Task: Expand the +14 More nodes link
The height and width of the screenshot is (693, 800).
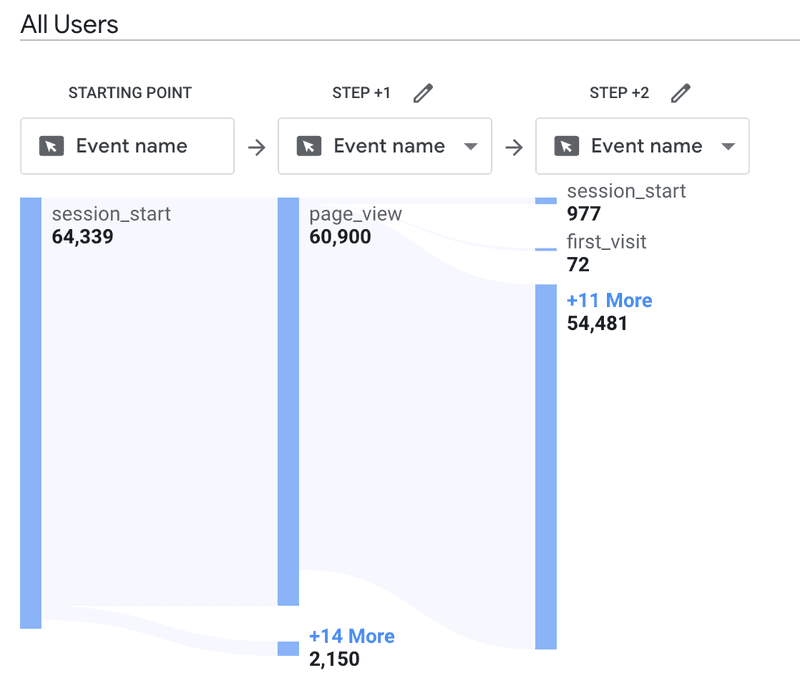Action: tap(351, 636)
